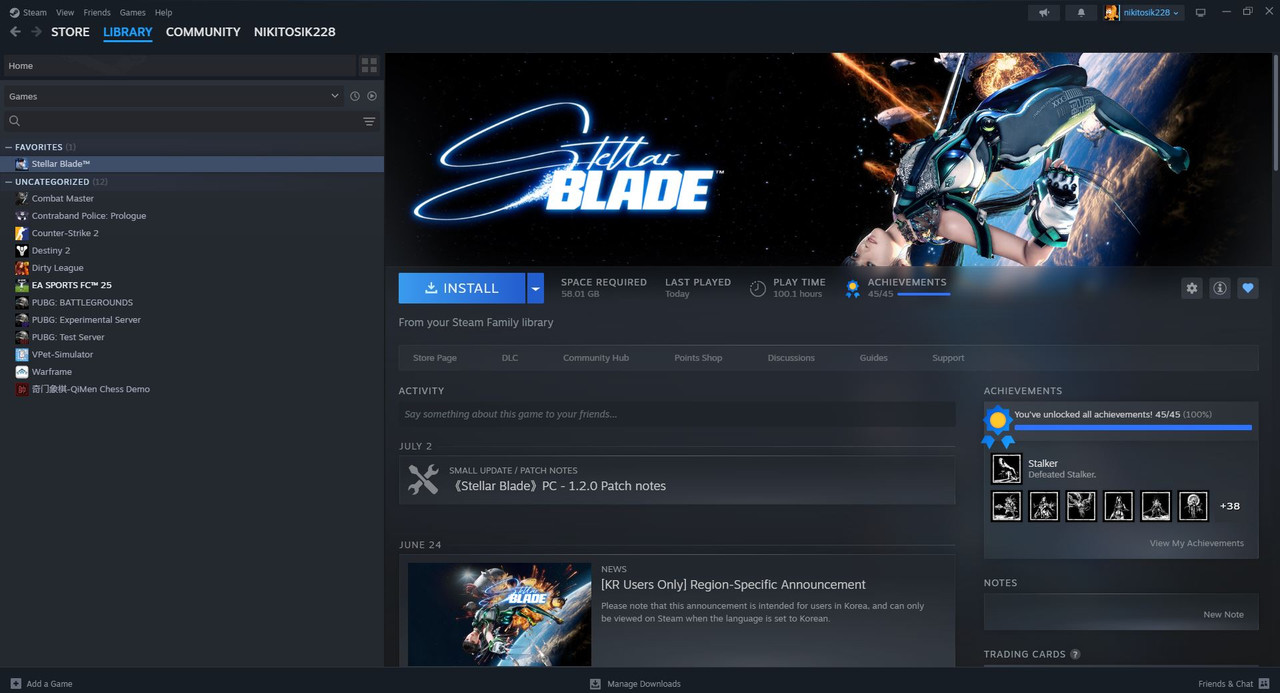Click Counter-Strike 2 icon in list
The height and width of the screenshot is (693, 1280).
tap(22, 233)
